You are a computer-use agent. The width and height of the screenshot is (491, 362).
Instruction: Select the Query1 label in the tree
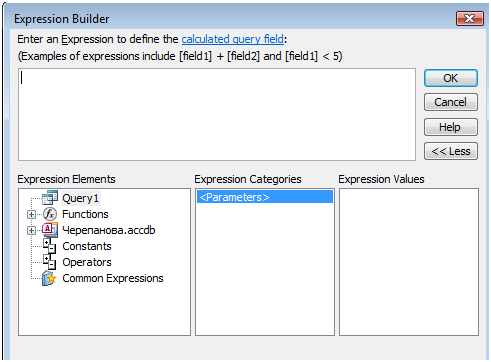(x=81, y=198)
